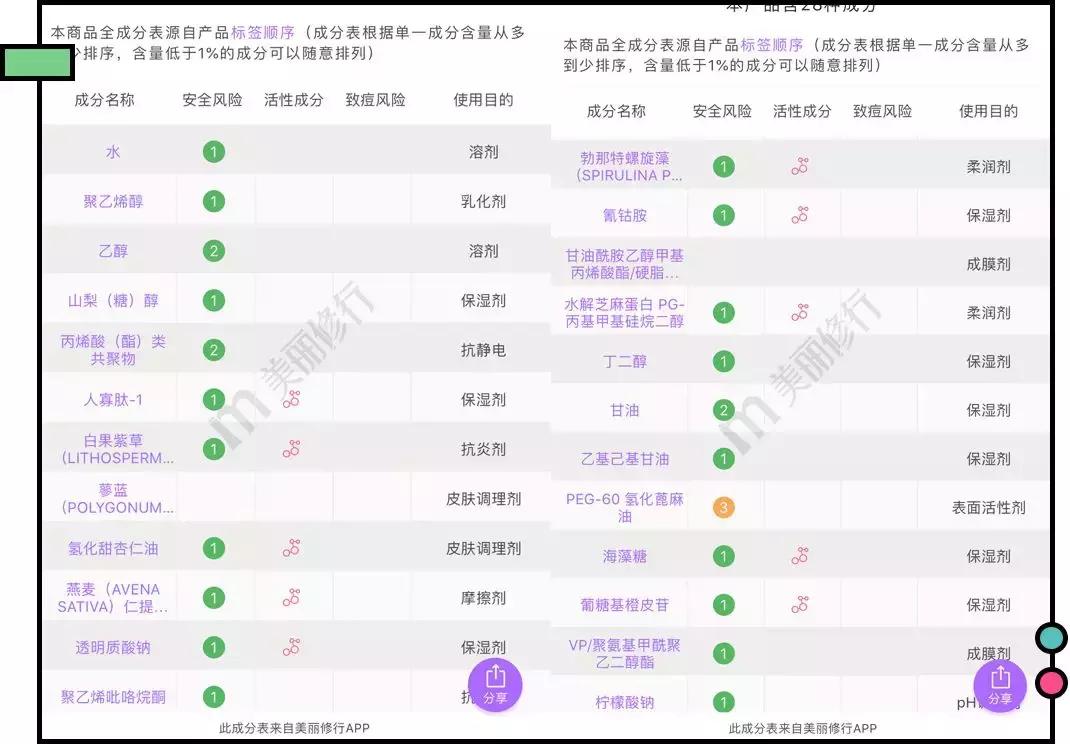This screenshot has height=744, width=1070.
Task: Click active ingredient icon next to 人寡肽-1
Action: tap(291, 399)
